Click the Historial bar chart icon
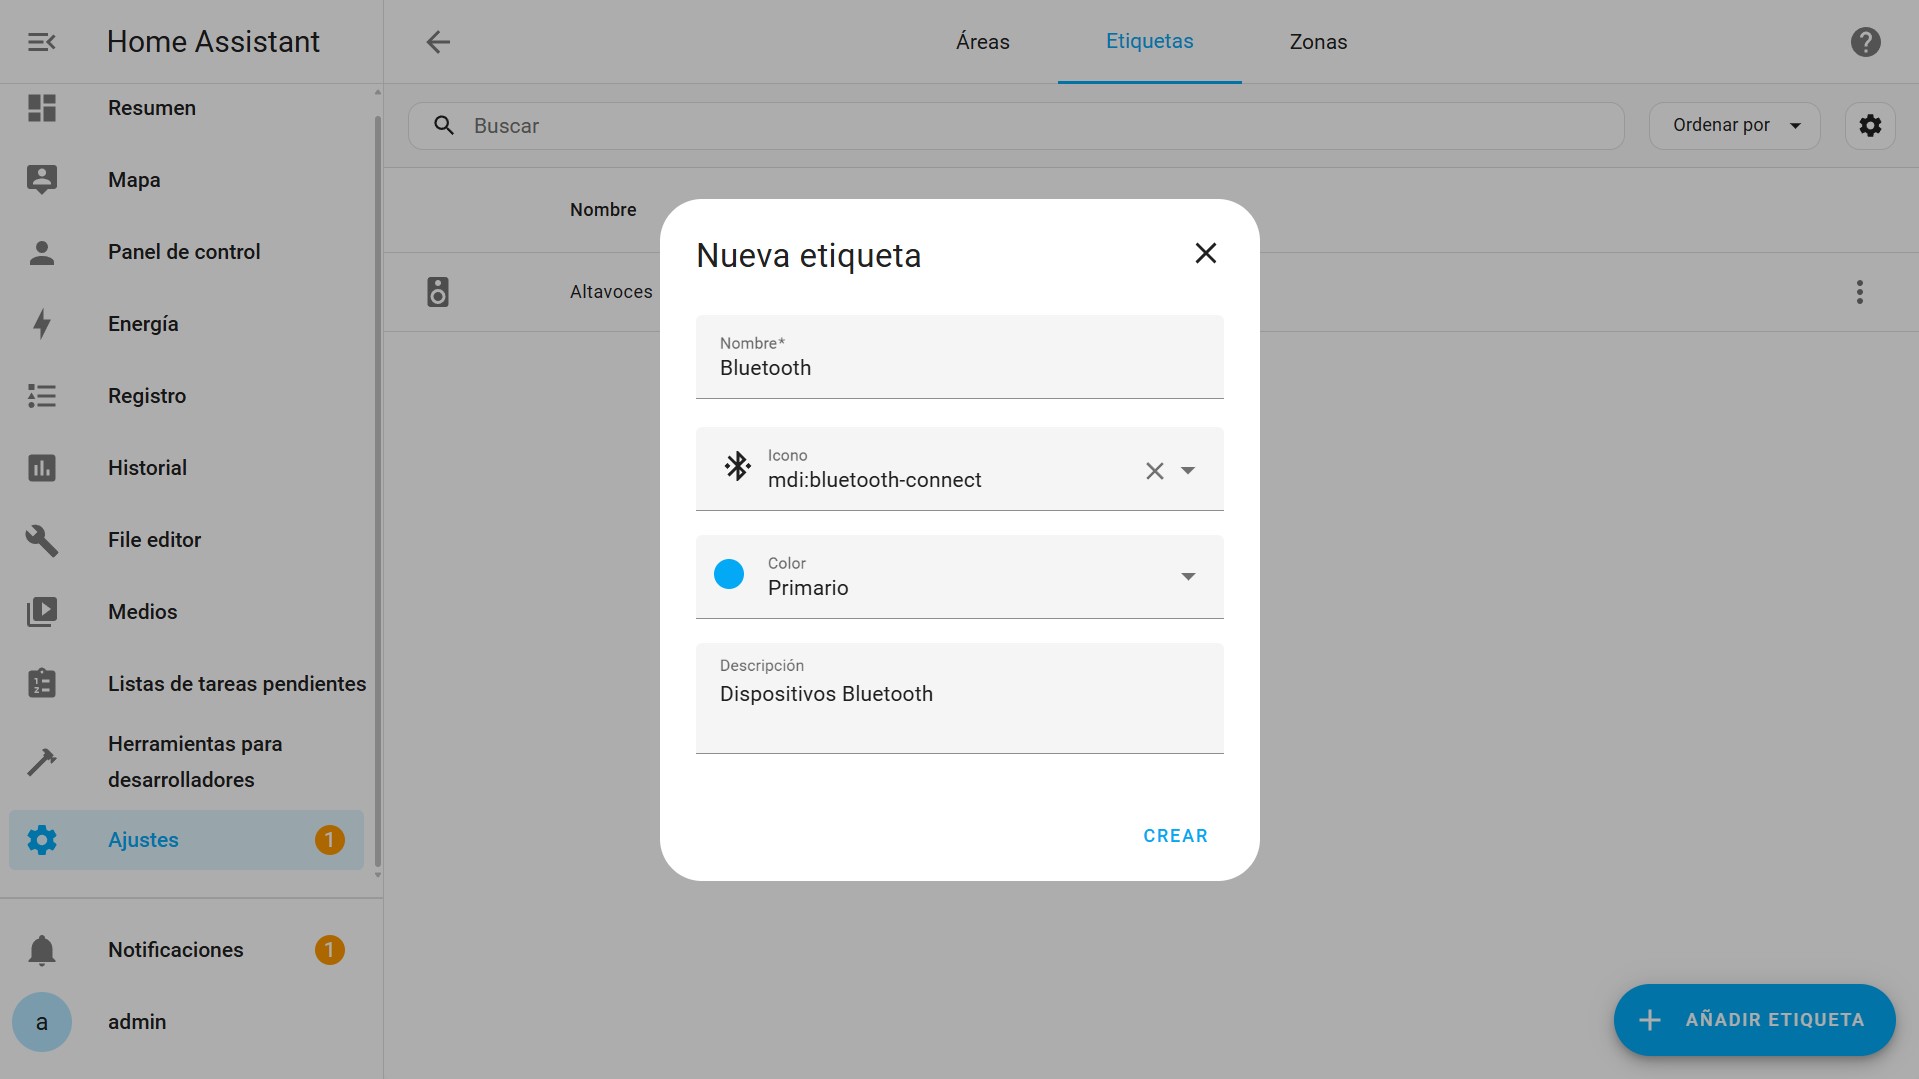 click(x=41, y=467)
